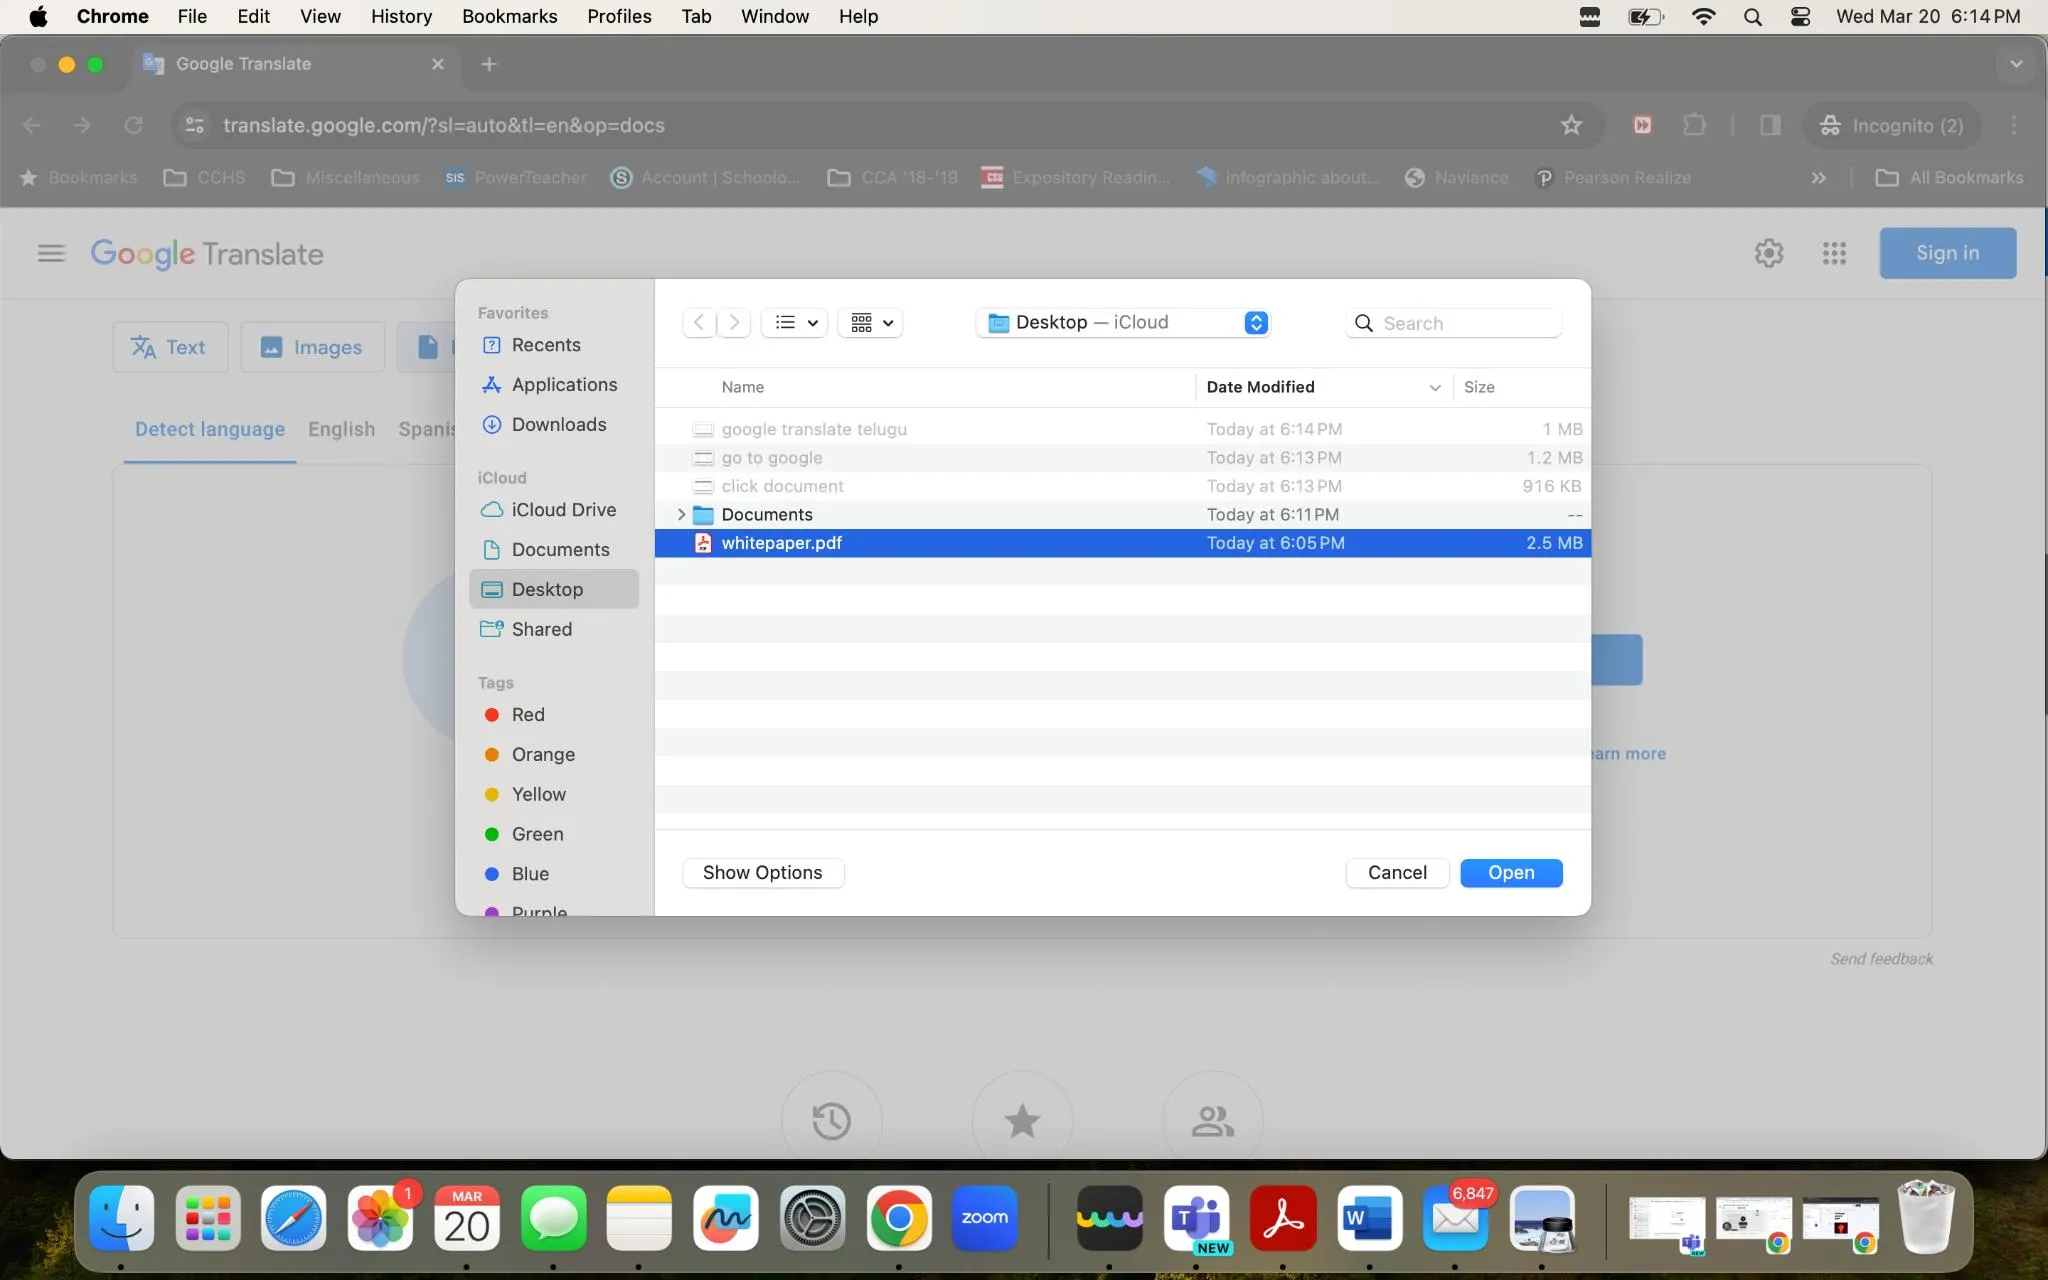Viewport: 2048px width, 1280px height.
Task: Open Contribute community icon
Action: point(1213,1121)
